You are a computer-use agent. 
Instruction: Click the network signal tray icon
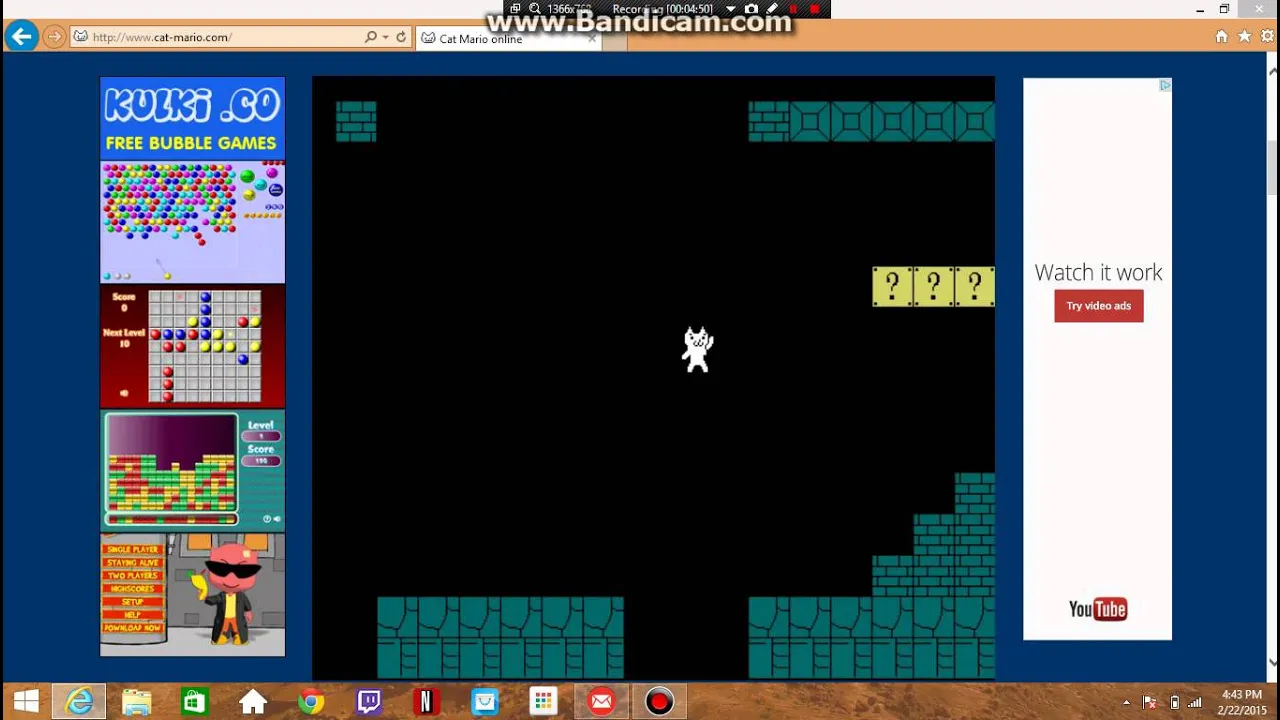pyautogui.click(x=1195, y=702)
